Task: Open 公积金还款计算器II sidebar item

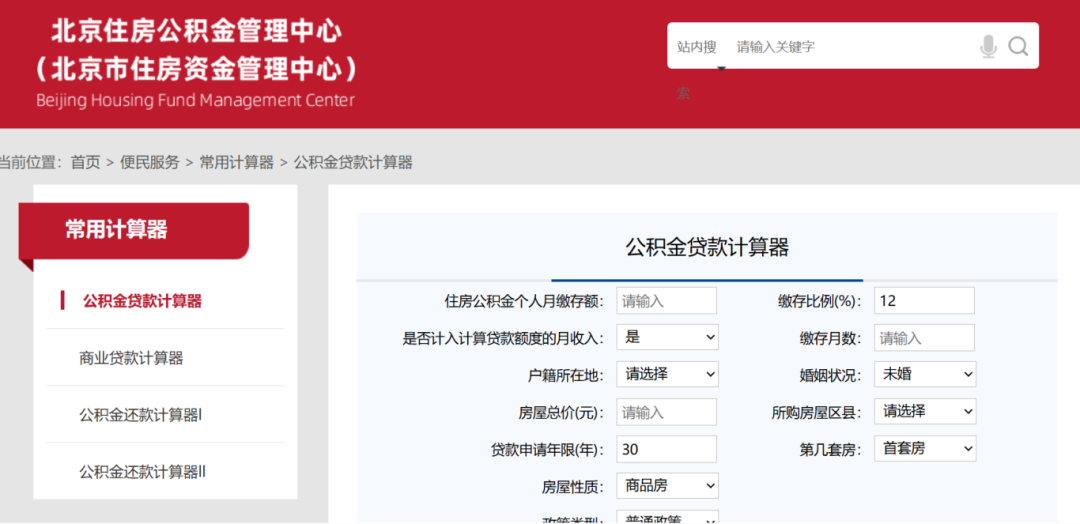Action: [x=143, y=472]
